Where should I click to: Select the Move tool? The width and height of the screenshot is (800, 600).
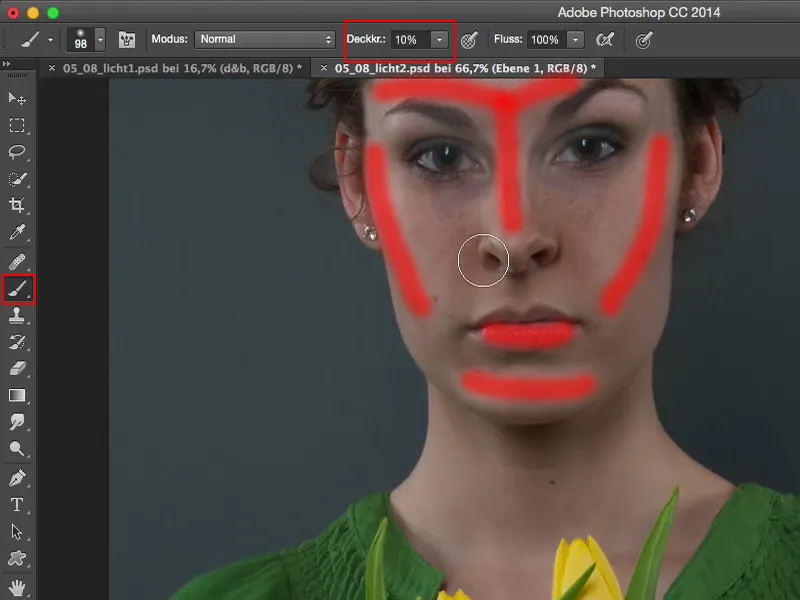point(17,98)
